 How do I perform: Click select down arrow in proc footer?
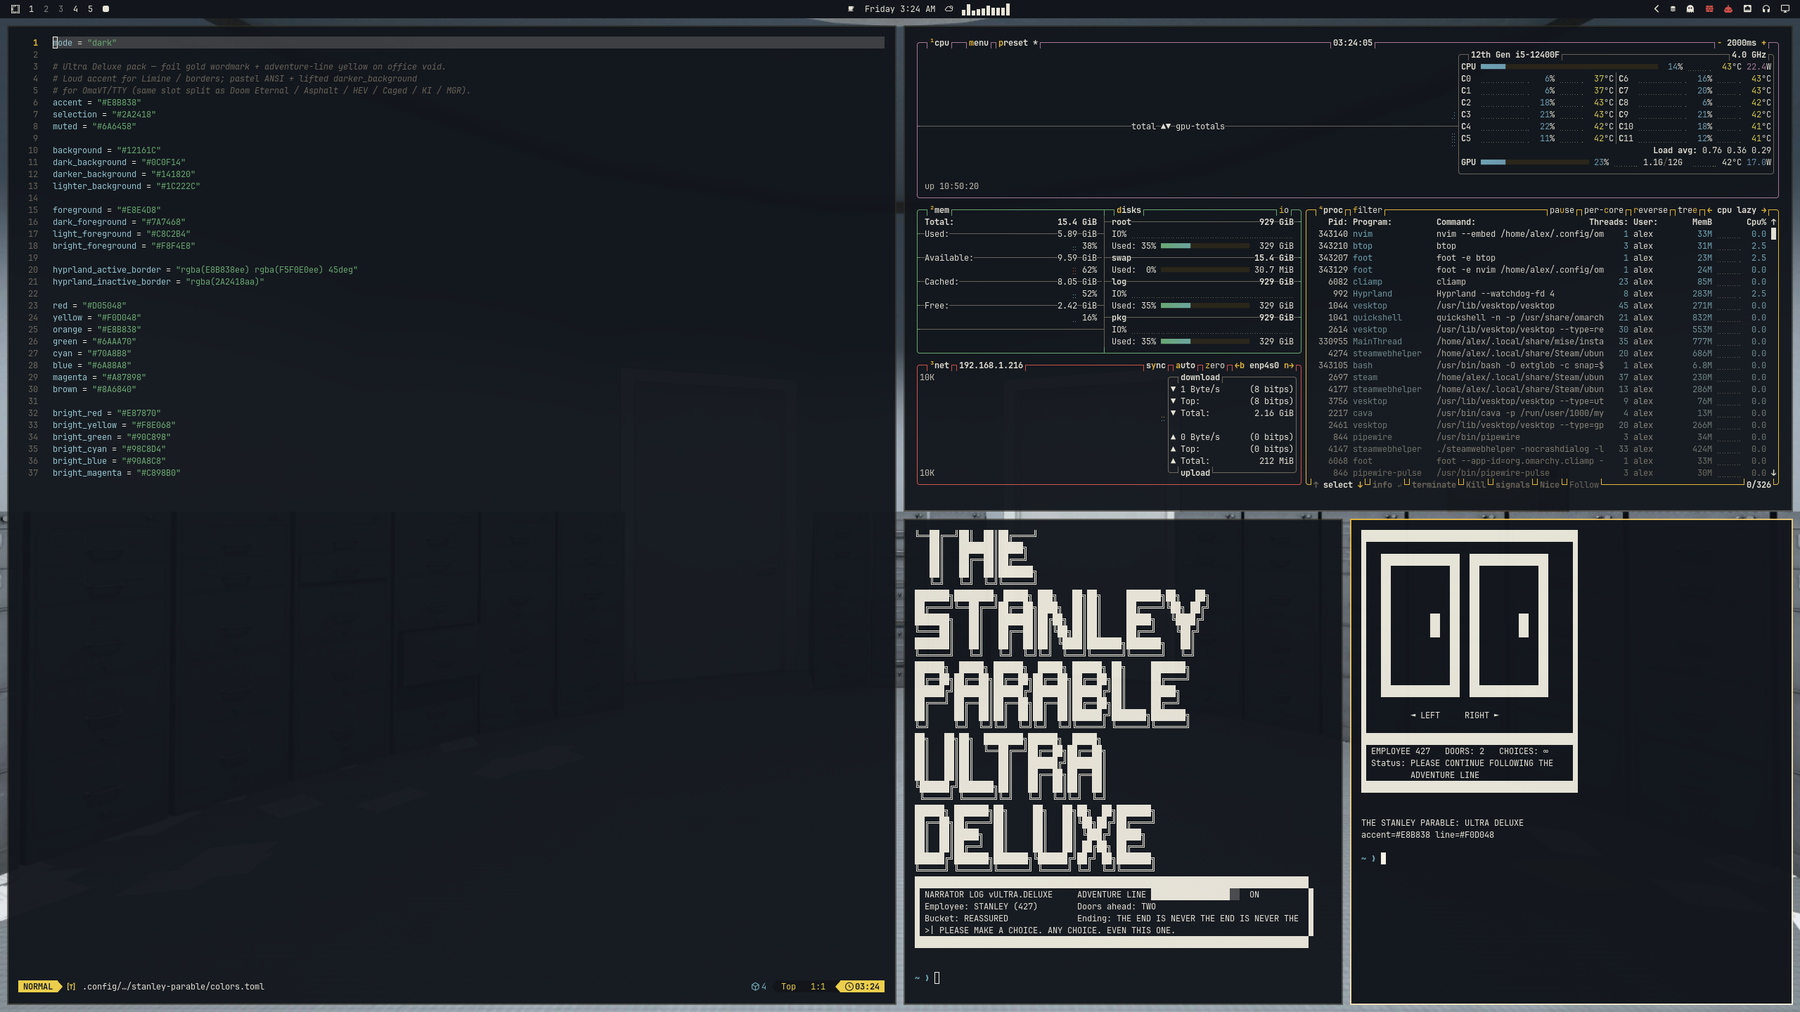pyautogui.click(x=1360, y=485)
